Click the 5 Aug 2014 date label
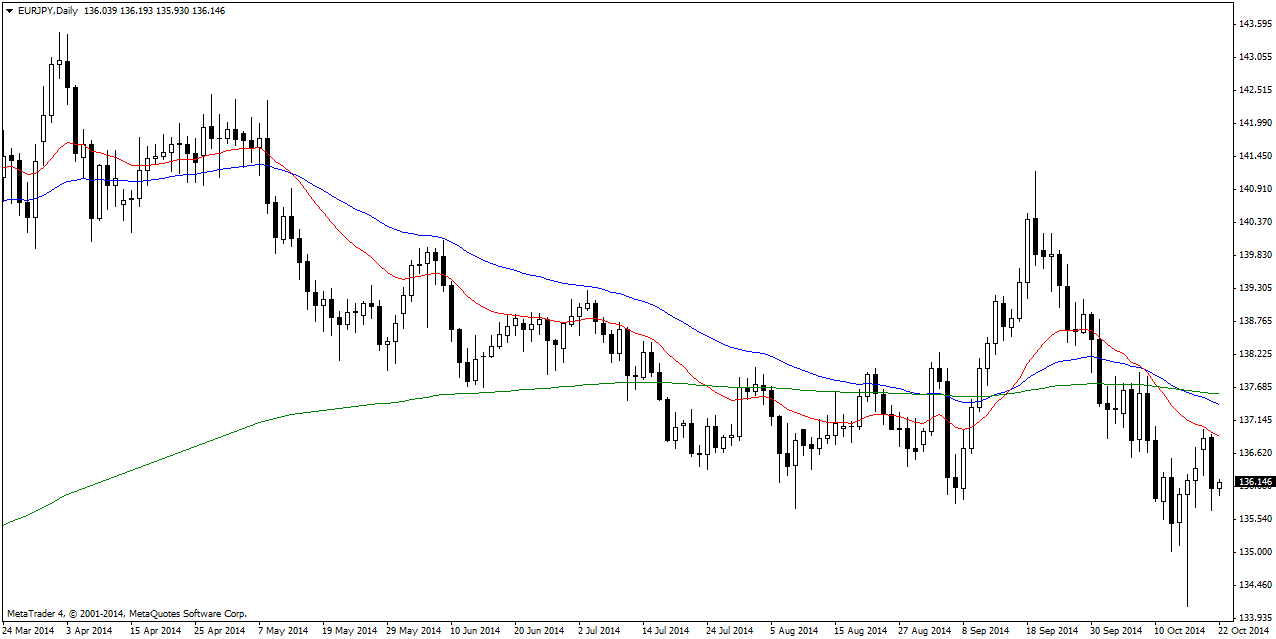This screenshot has height=639, width=1276. pos(794,631)
